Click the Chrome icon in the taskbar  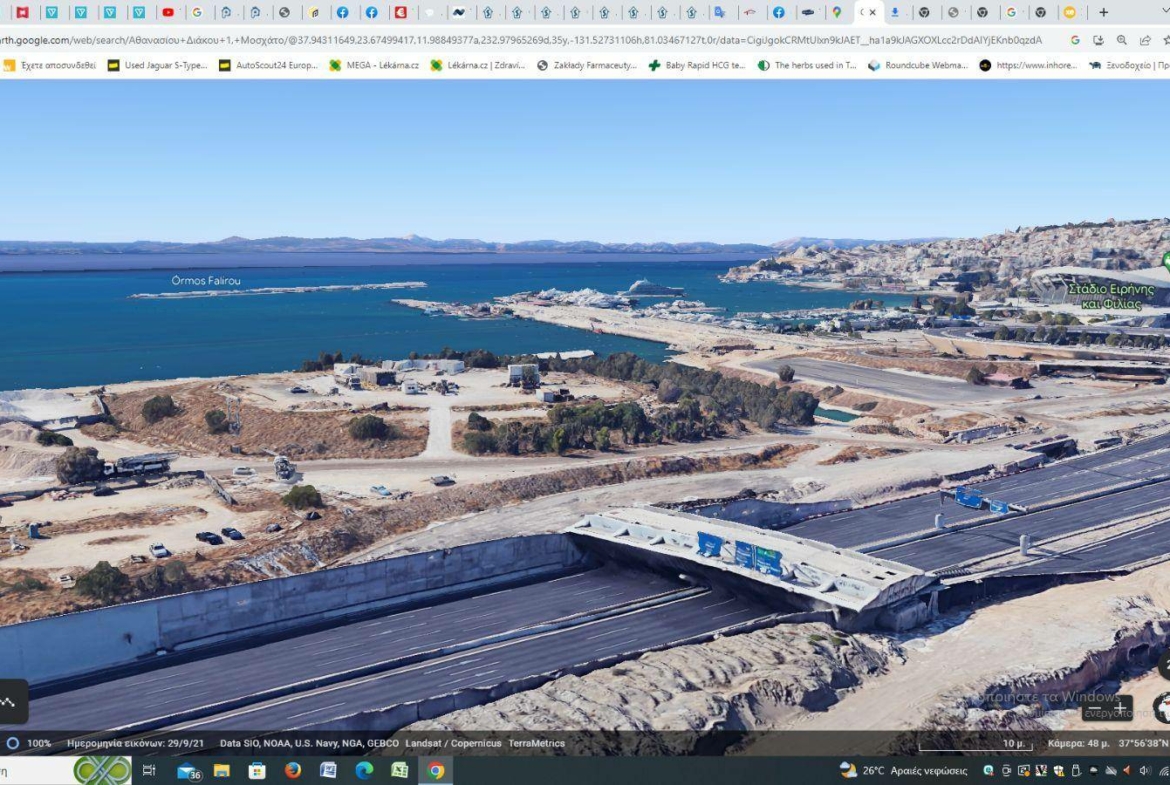[x=435, y=770]
